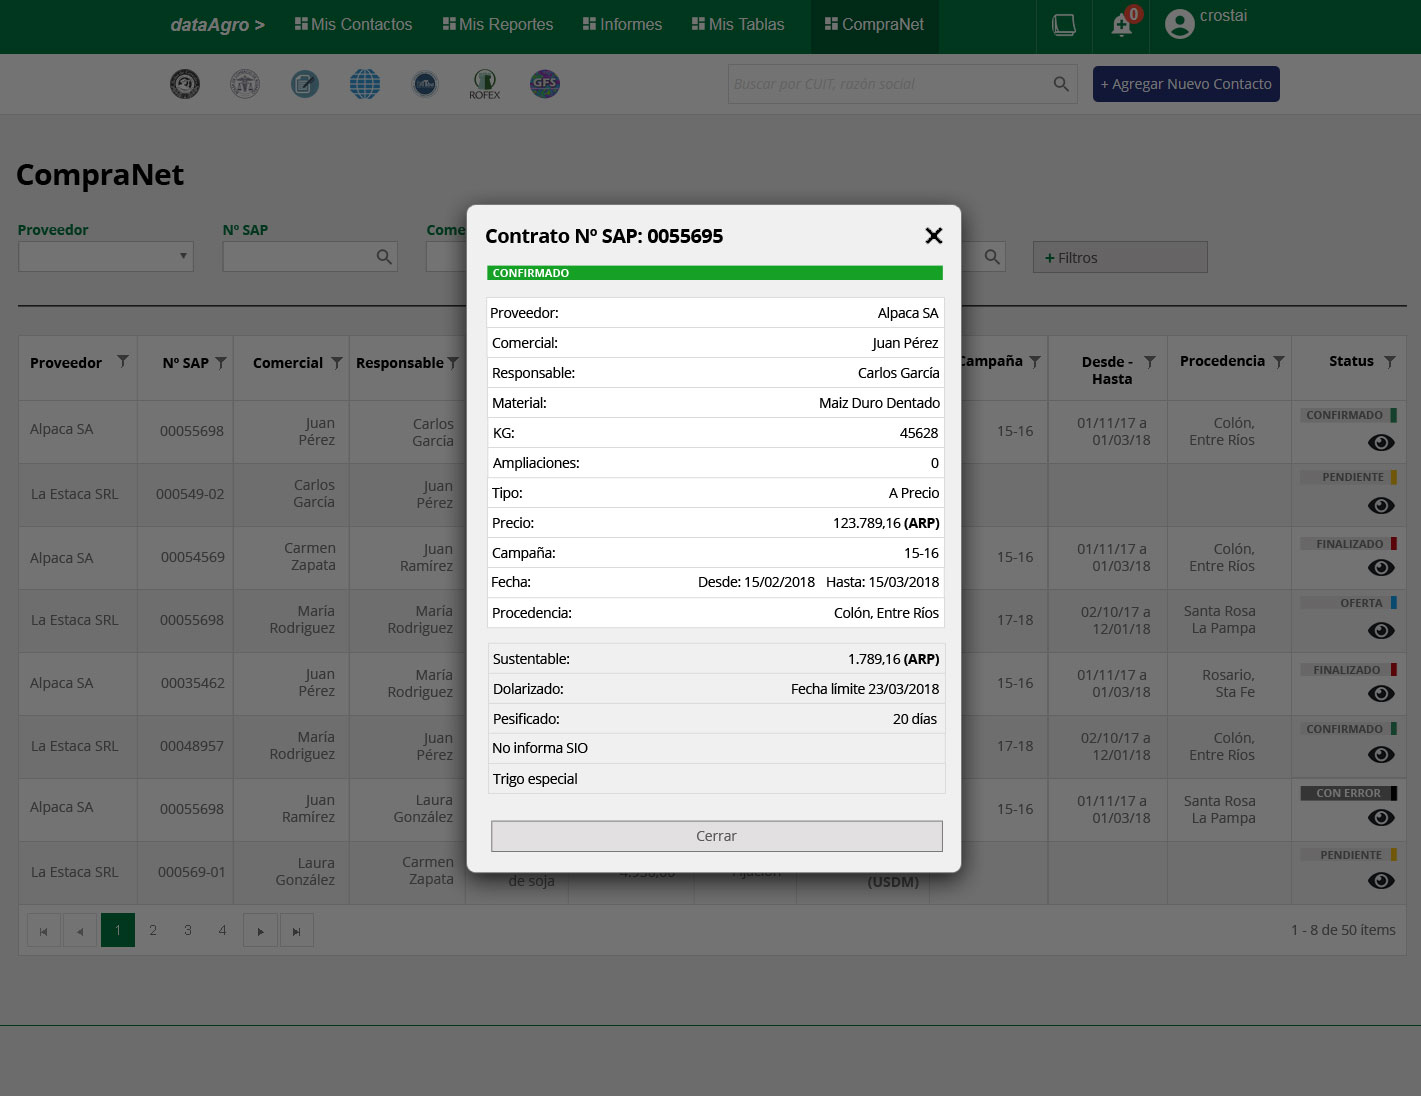Select the CompraNet tab in the top nav
Screen dimensions: 1421x1096
point(874,24)
